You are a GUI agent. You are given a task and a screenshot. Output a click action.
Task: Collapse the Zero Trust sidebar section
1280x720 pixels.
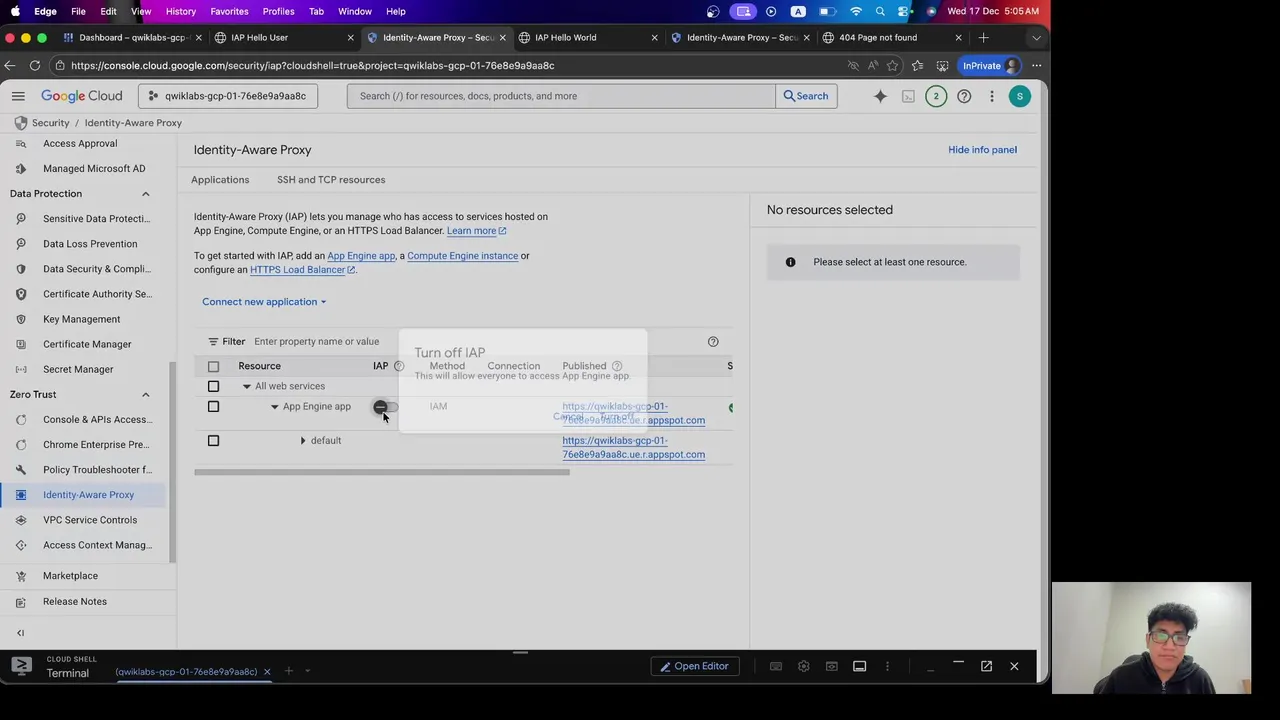tap(145, 395)
